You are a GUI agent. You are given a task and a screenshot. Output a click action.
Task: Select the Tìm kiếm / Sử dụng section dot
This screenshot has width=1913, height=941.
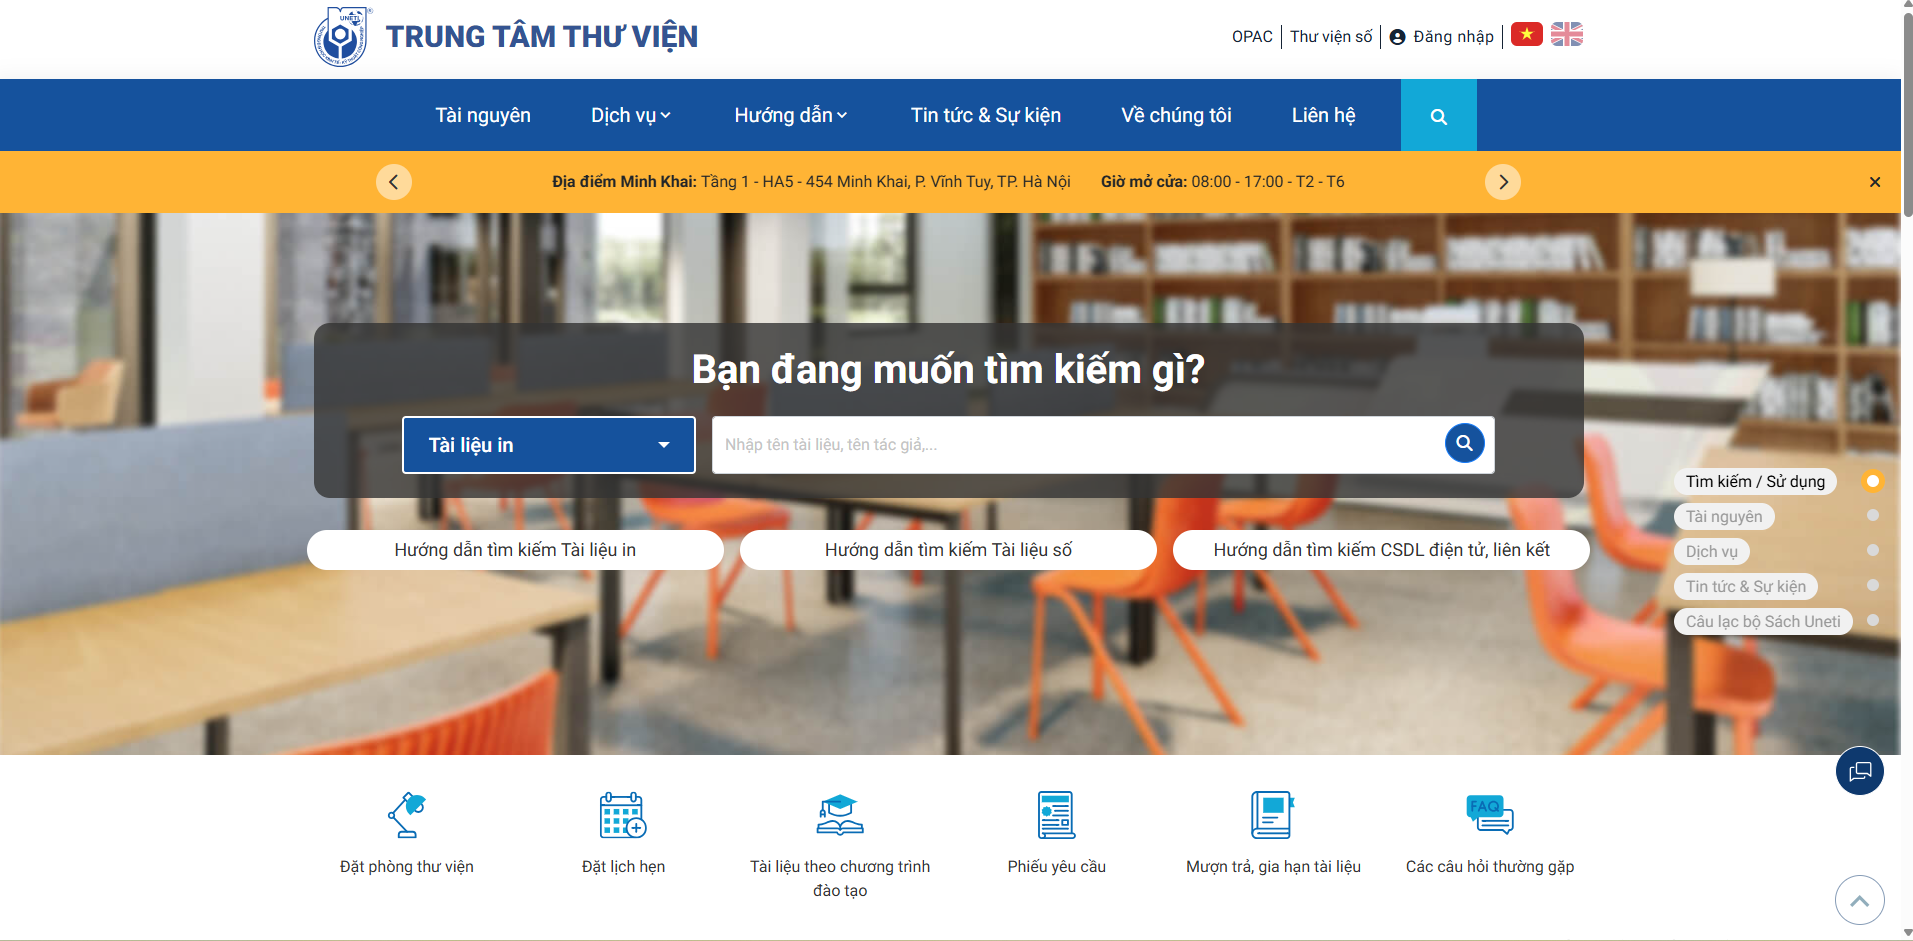click(1872, 481)
